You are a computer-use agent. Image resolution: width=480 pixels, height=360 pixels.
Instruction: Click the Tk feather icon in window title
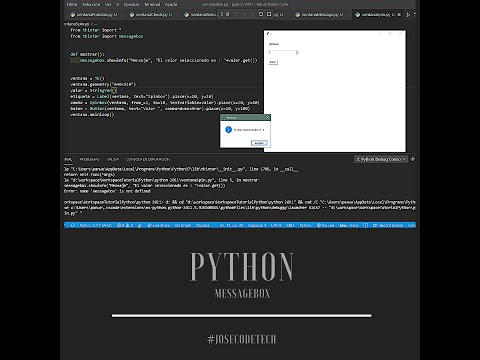click(x=268, y=34)
